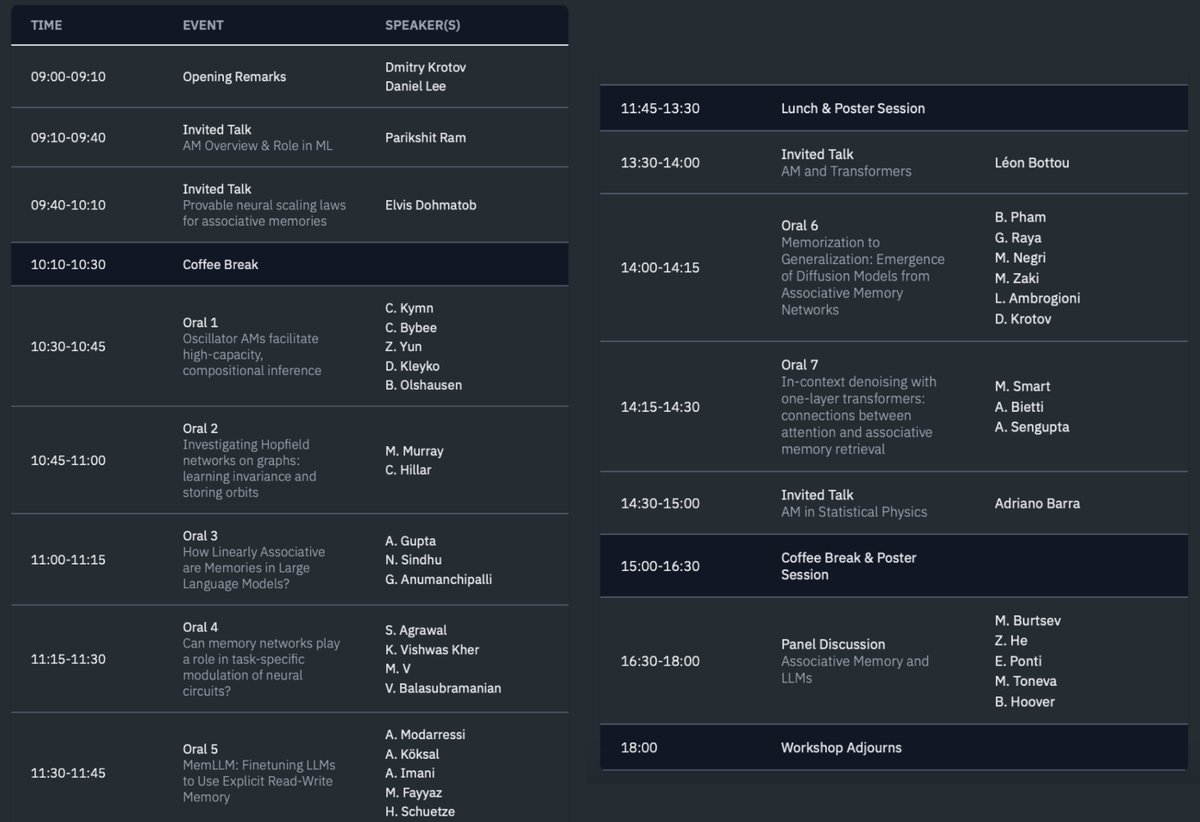
Task: Click the SPEAKER(S) column header
Action: point(423,25)
